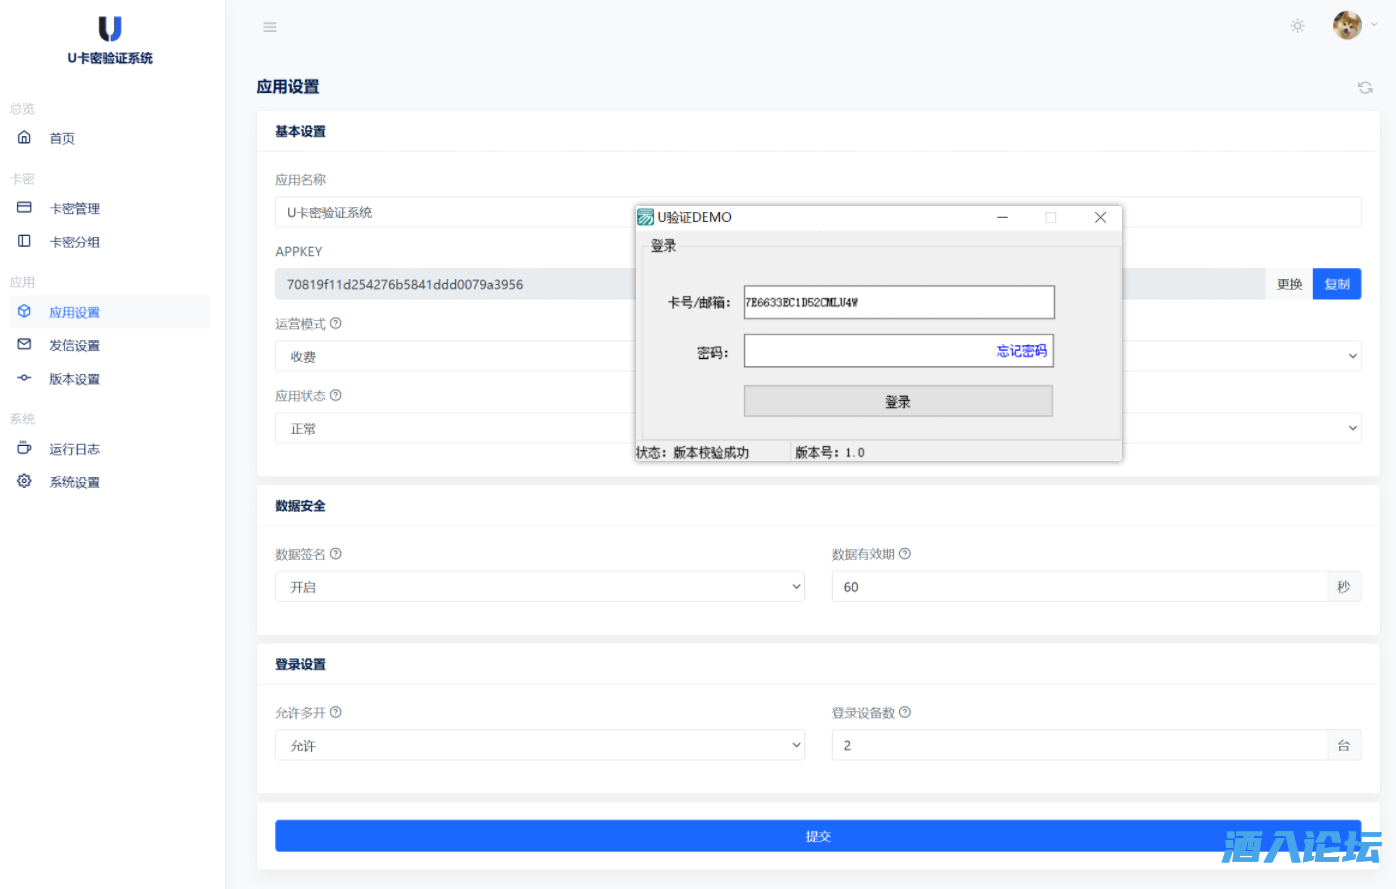Open 运行日志 from the sidebar
Image resolution: width=1396 pixels, height=889 pixels.
coord(74,449)
